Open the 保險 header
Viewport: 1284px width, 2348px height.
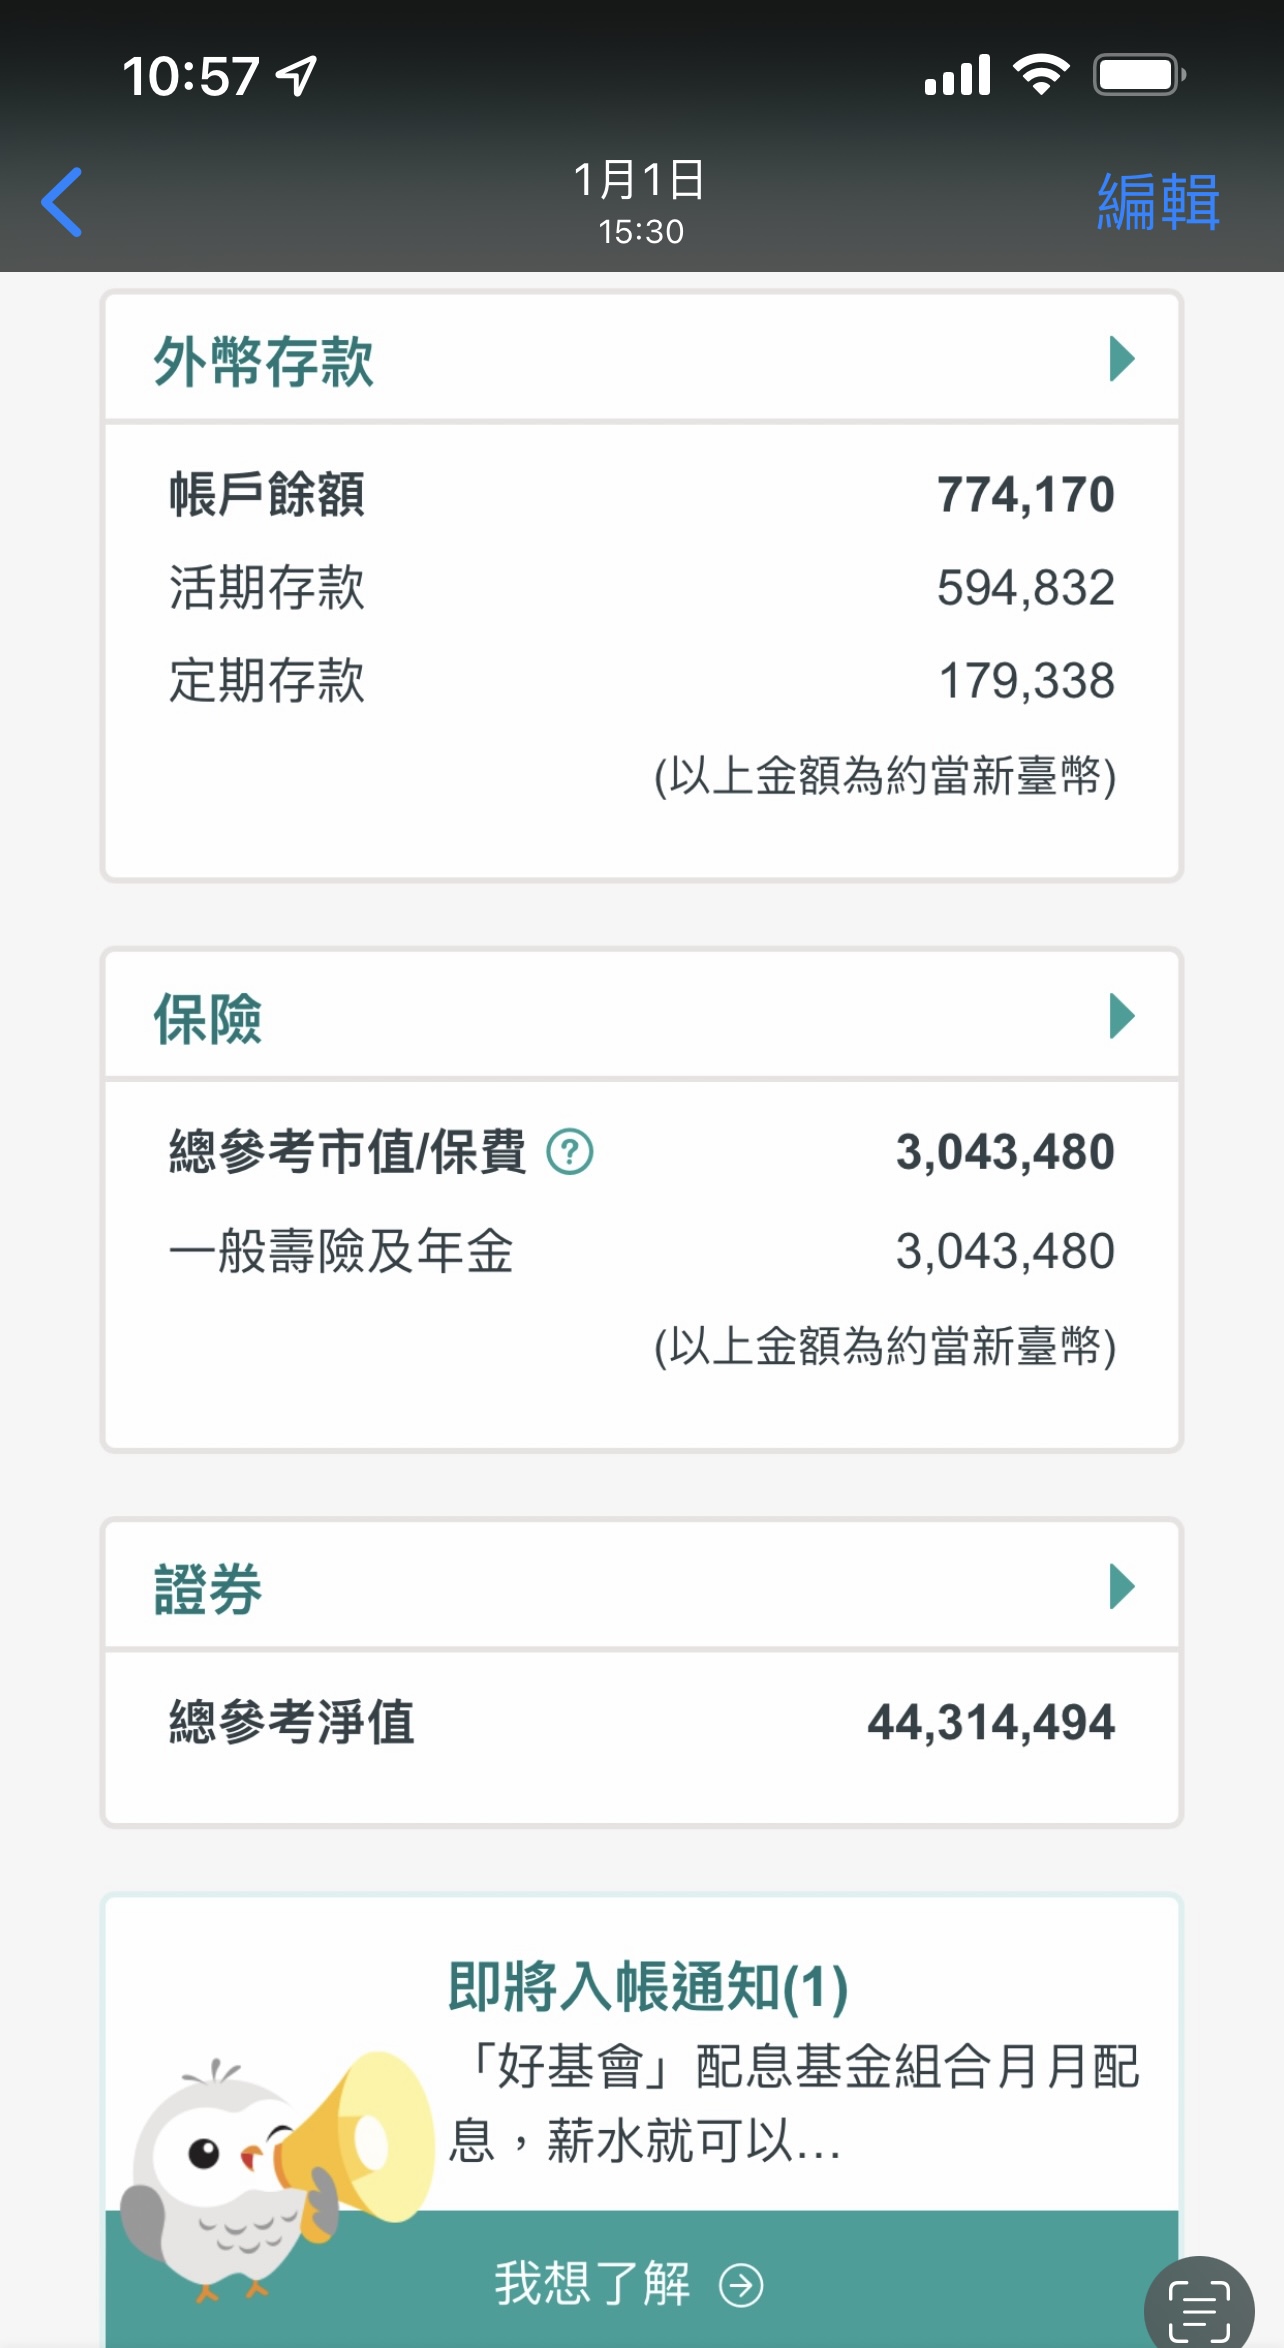pos(208,1019)
